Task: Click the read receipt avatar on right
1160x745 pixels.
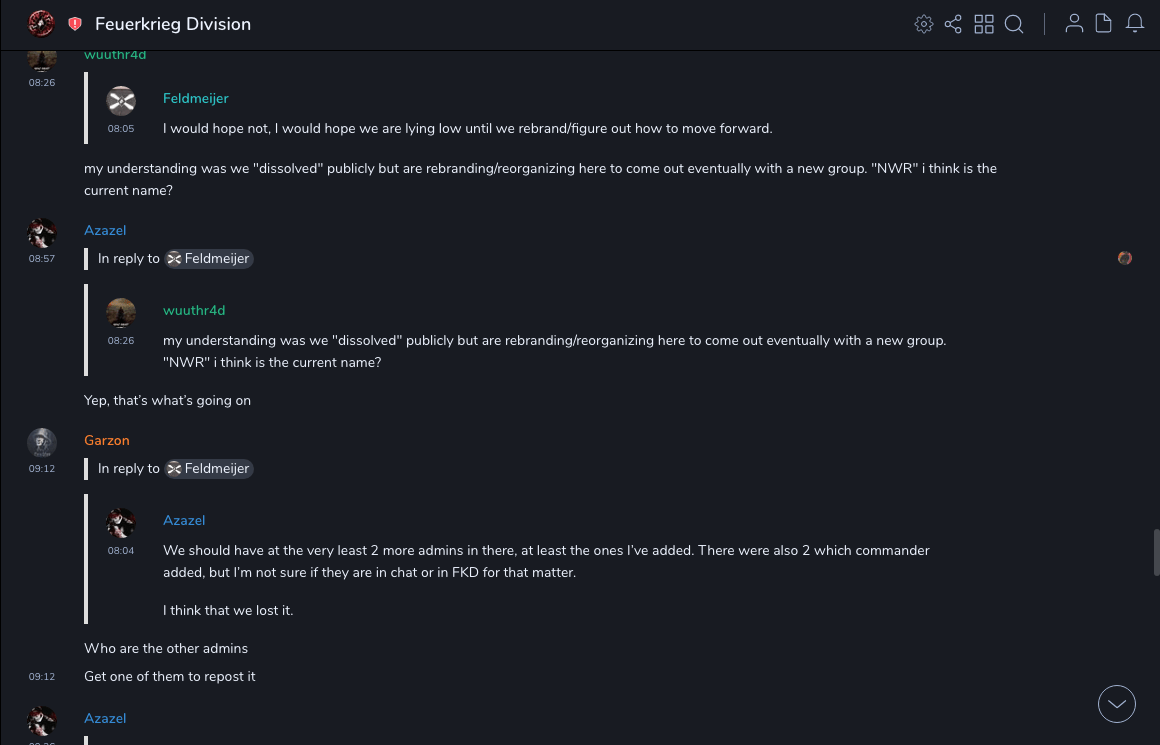Action: 1125,258
